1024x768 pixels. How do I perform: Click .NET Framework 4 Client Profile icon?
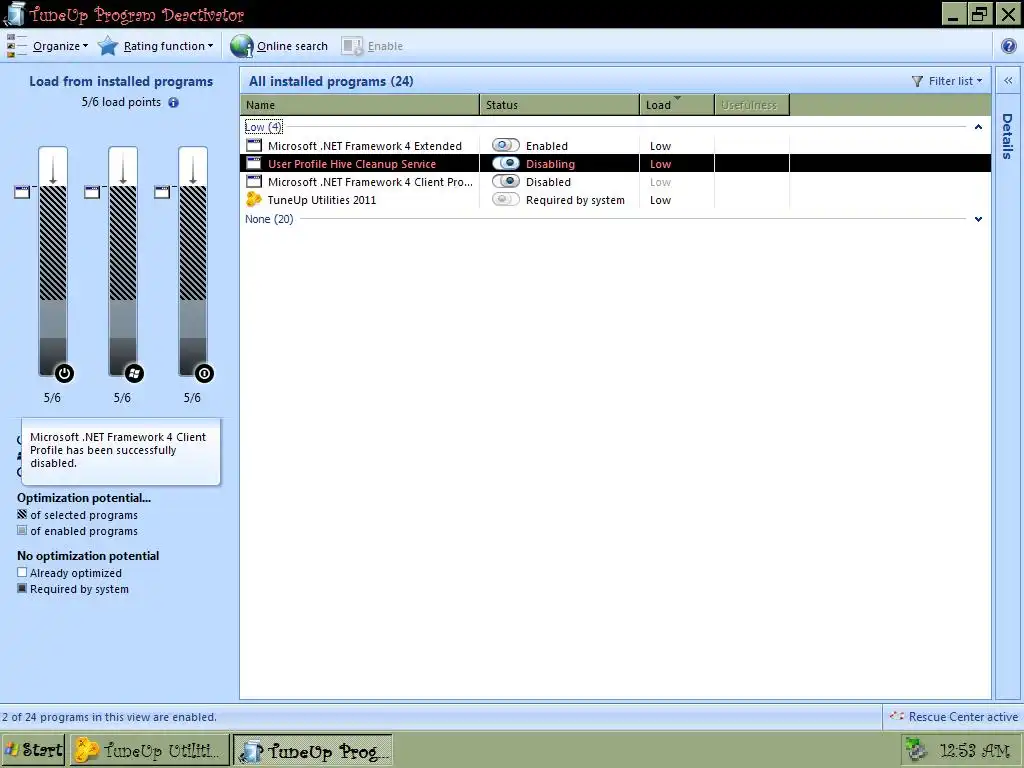(254, 181)
